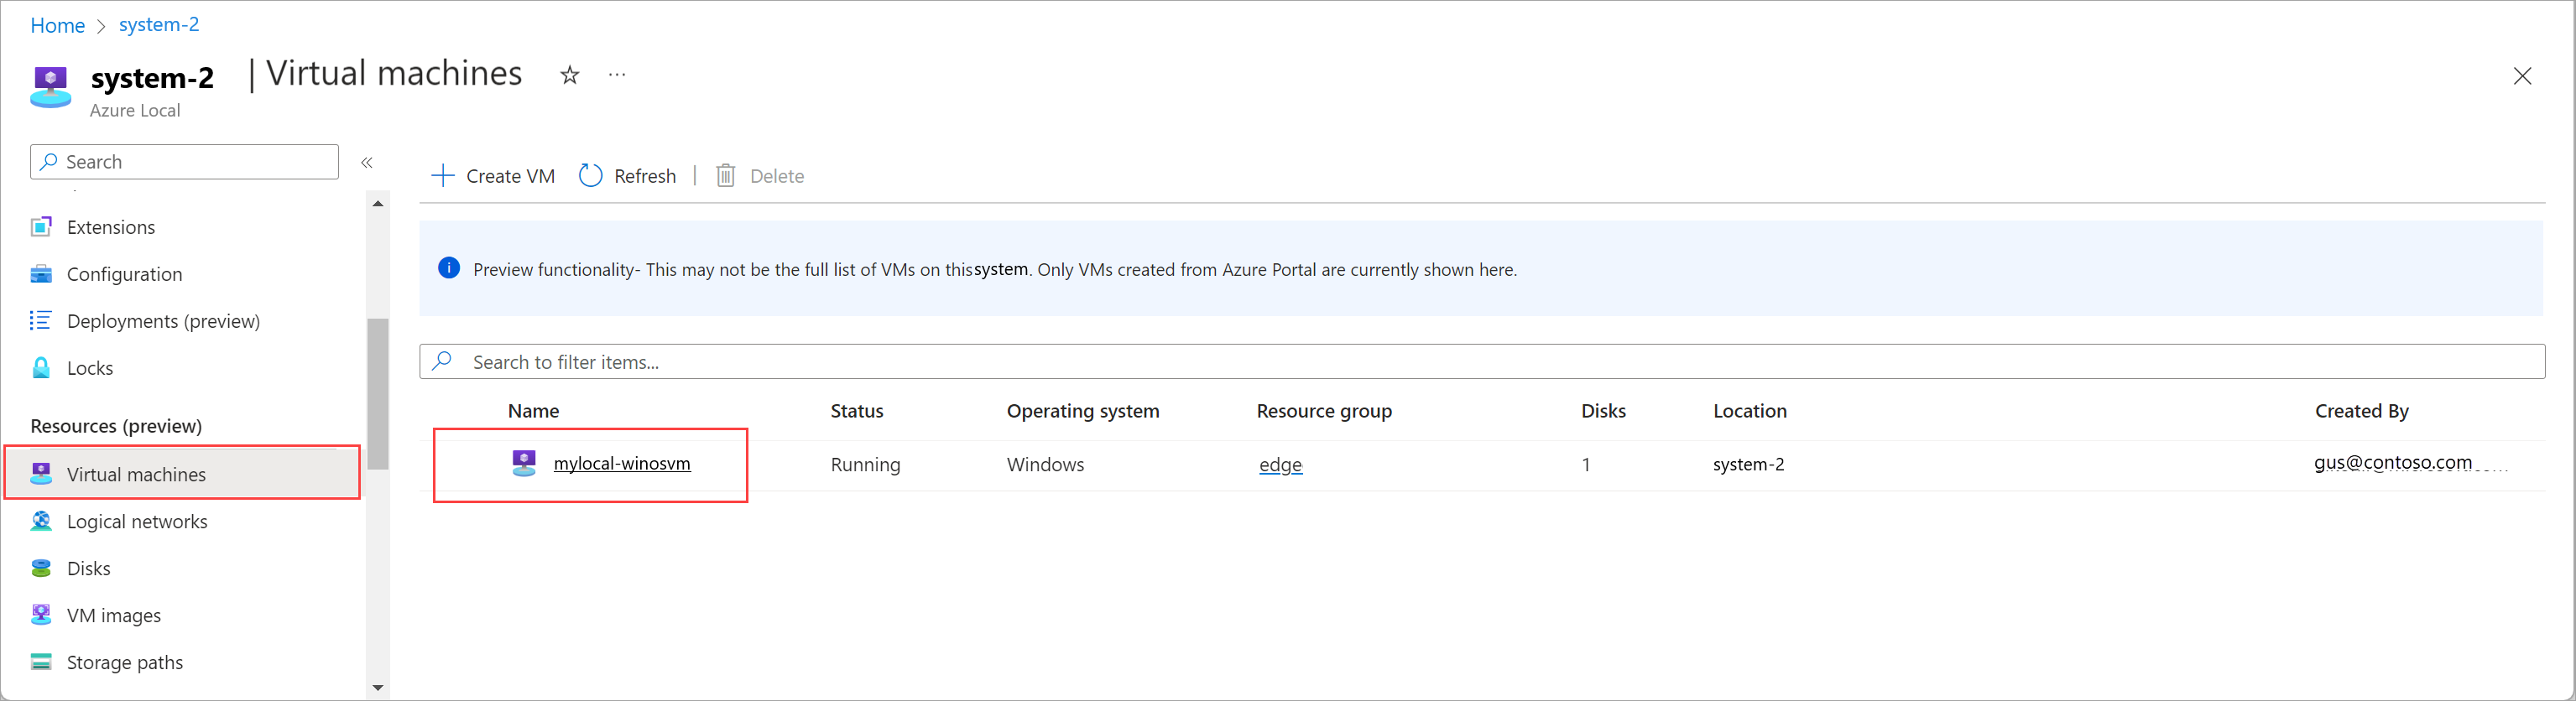This screenshot has width=2576, height=701.
Task: Open the ellipsis more options menu
Action: point(617,75)
